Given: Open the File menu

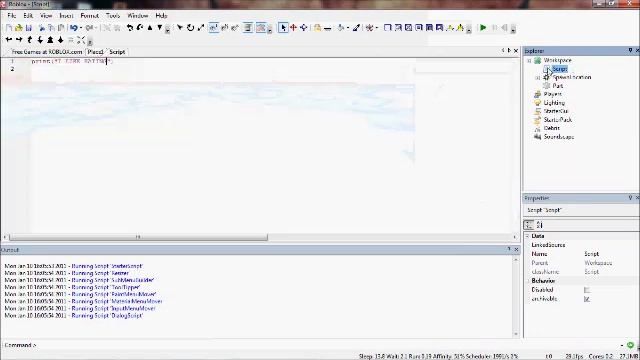Looking at the screenshot, I should 11,16.
